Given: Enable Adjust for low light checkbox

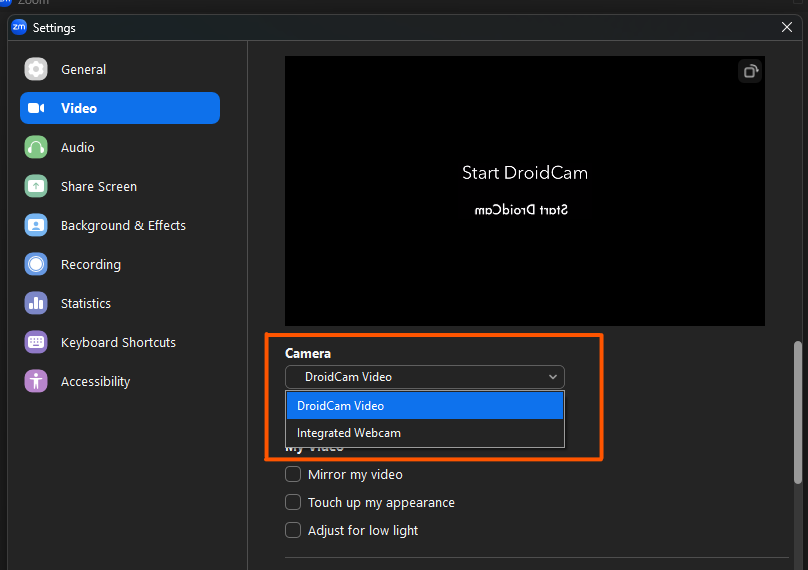Looking at the screenshot, I should [293, 530].
